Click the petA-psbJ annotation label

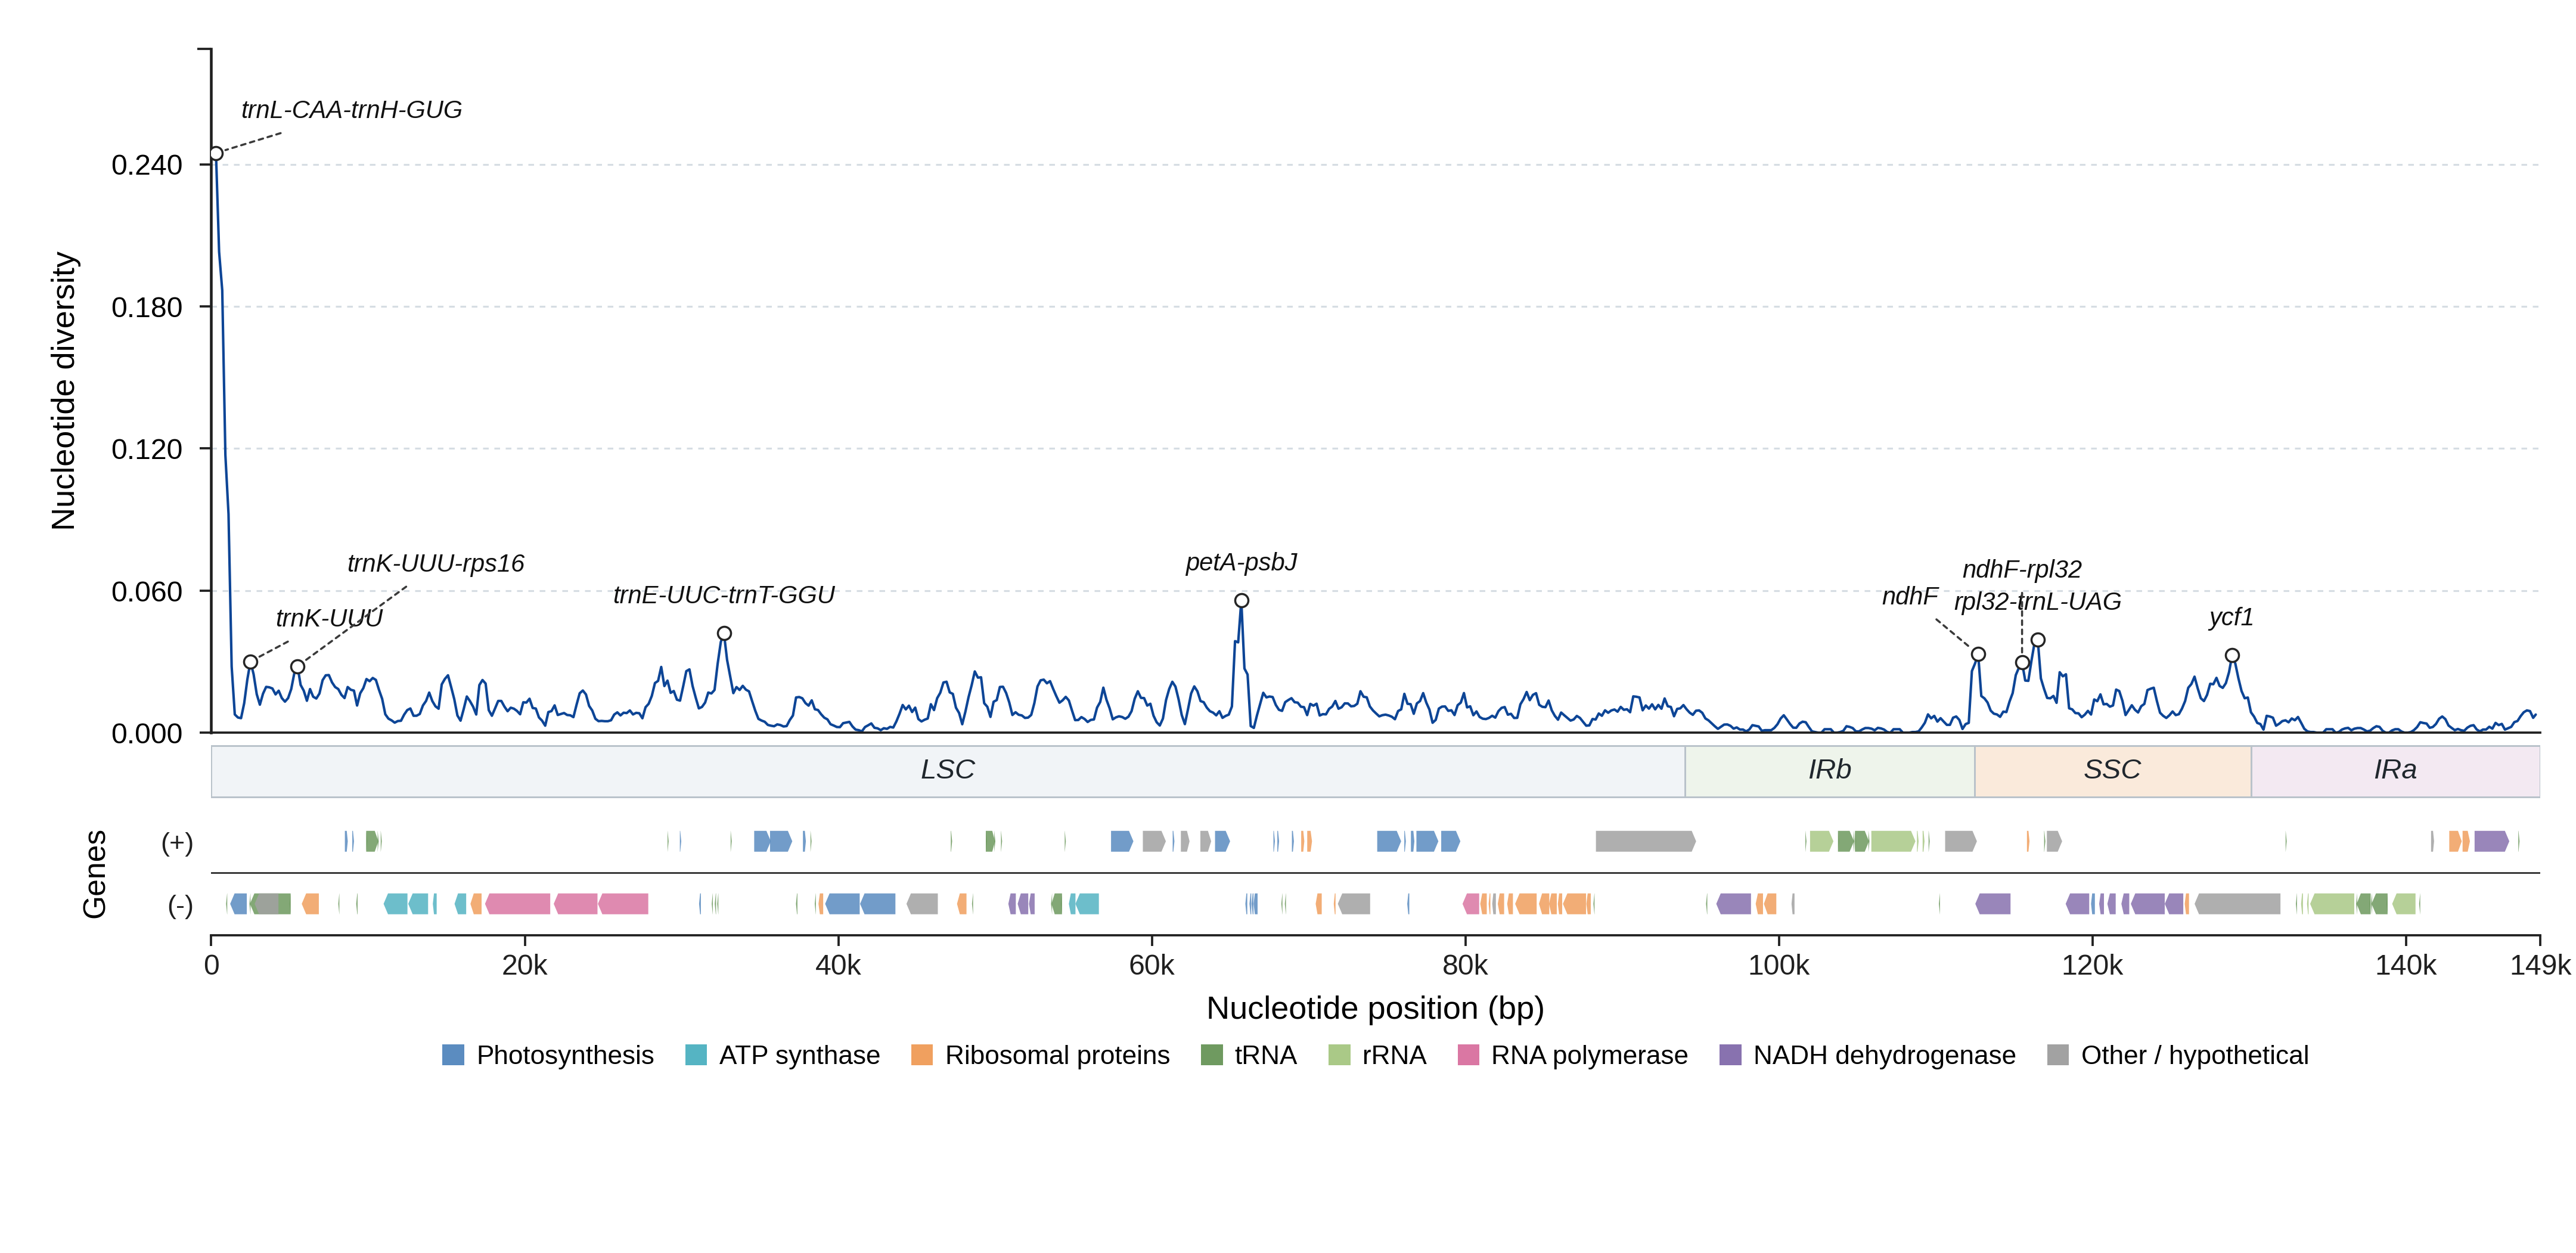1241,563
